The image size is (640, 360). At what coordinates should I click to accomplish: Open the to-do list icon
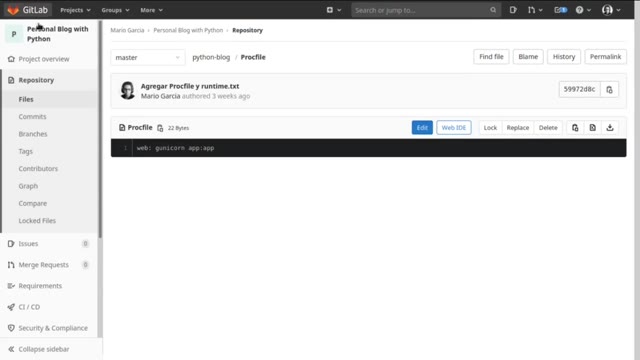click(x=560, y=10)
